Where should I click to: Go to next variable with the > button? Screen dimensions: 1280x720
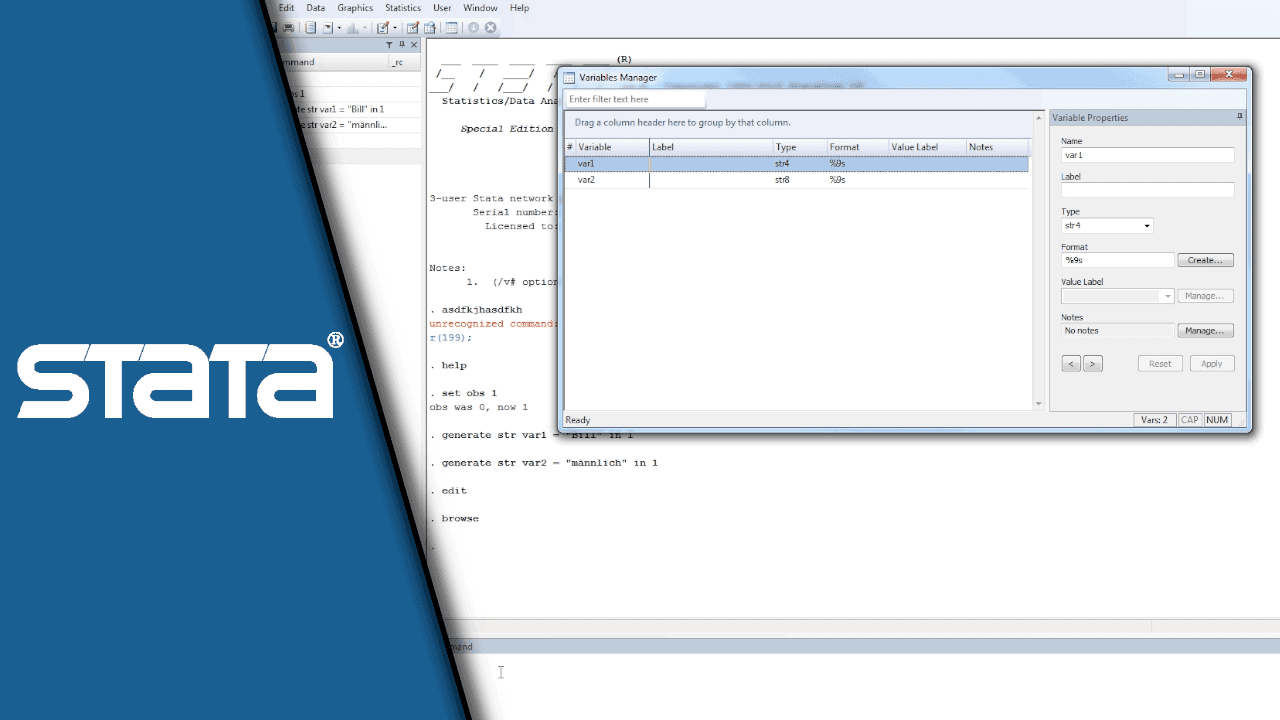1093,364
